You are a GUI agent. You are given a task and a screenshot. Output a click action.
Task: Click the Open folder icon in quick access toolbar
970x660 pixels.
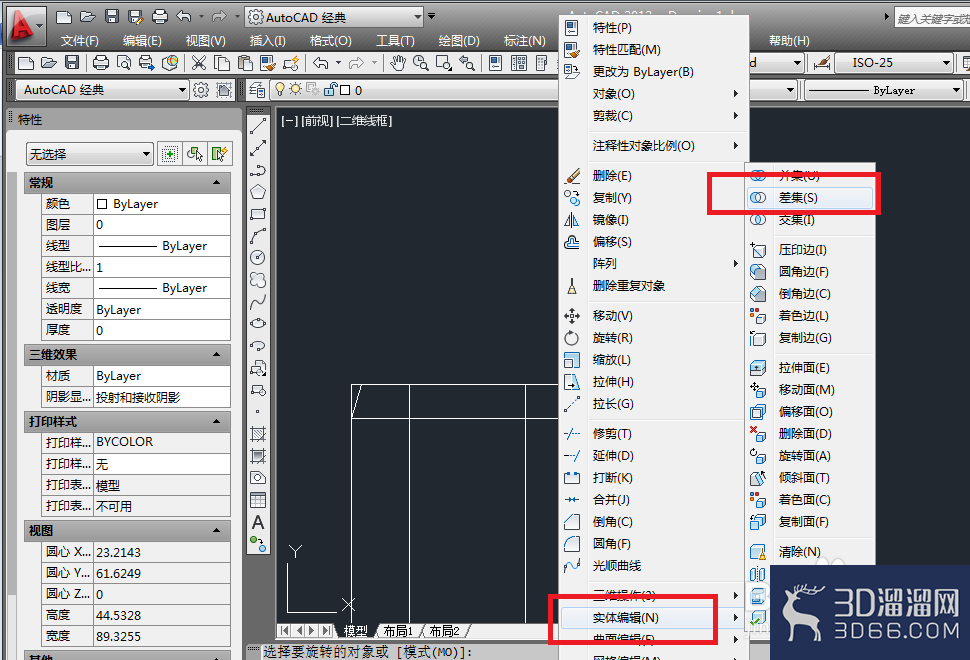[x=87, y=17]
